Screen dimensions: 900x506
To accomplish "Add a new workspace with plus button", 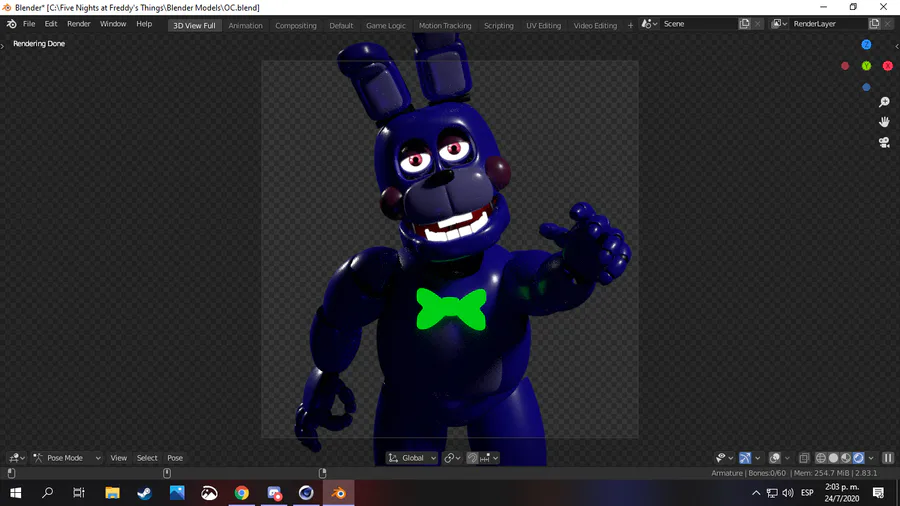I will 630,25.
